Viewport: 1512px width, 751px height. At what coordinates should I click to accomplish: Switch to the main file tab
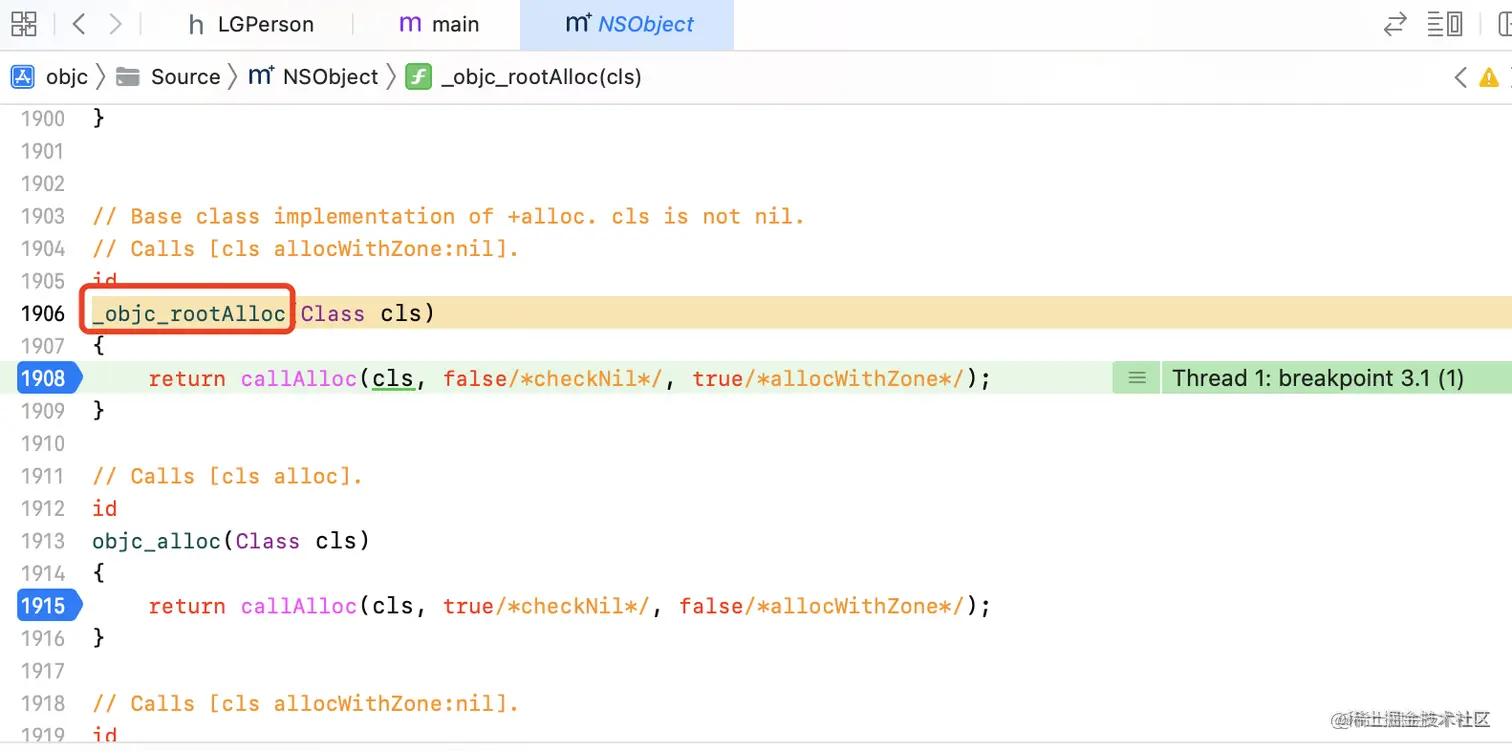click(x=439, y=24)
